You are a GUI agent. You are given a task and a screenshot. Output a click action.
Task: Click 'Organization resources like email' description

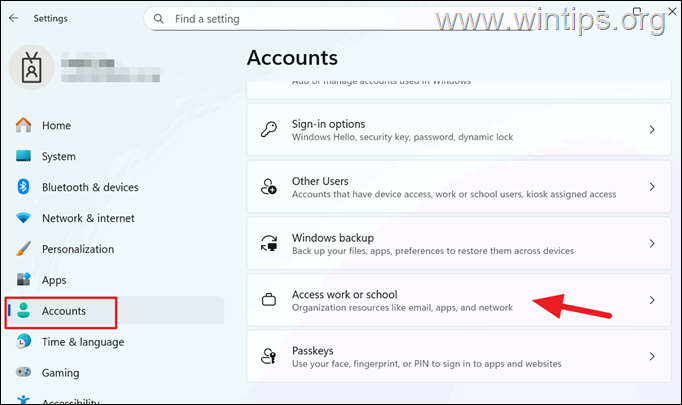[402, 308]
